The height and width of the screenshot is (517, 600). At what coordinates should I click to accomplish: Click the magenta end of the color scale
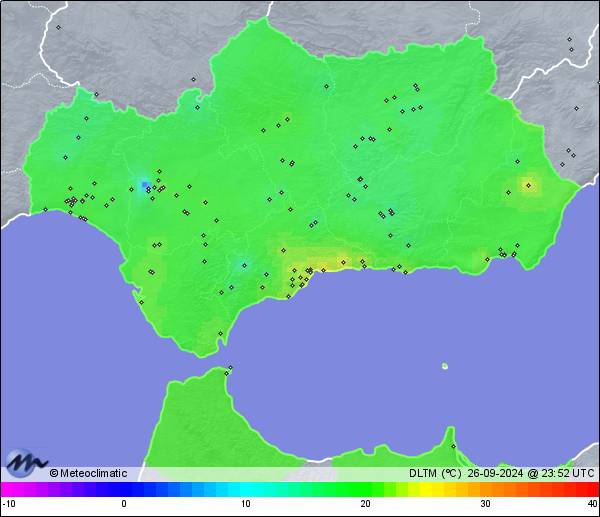[9, 489]
